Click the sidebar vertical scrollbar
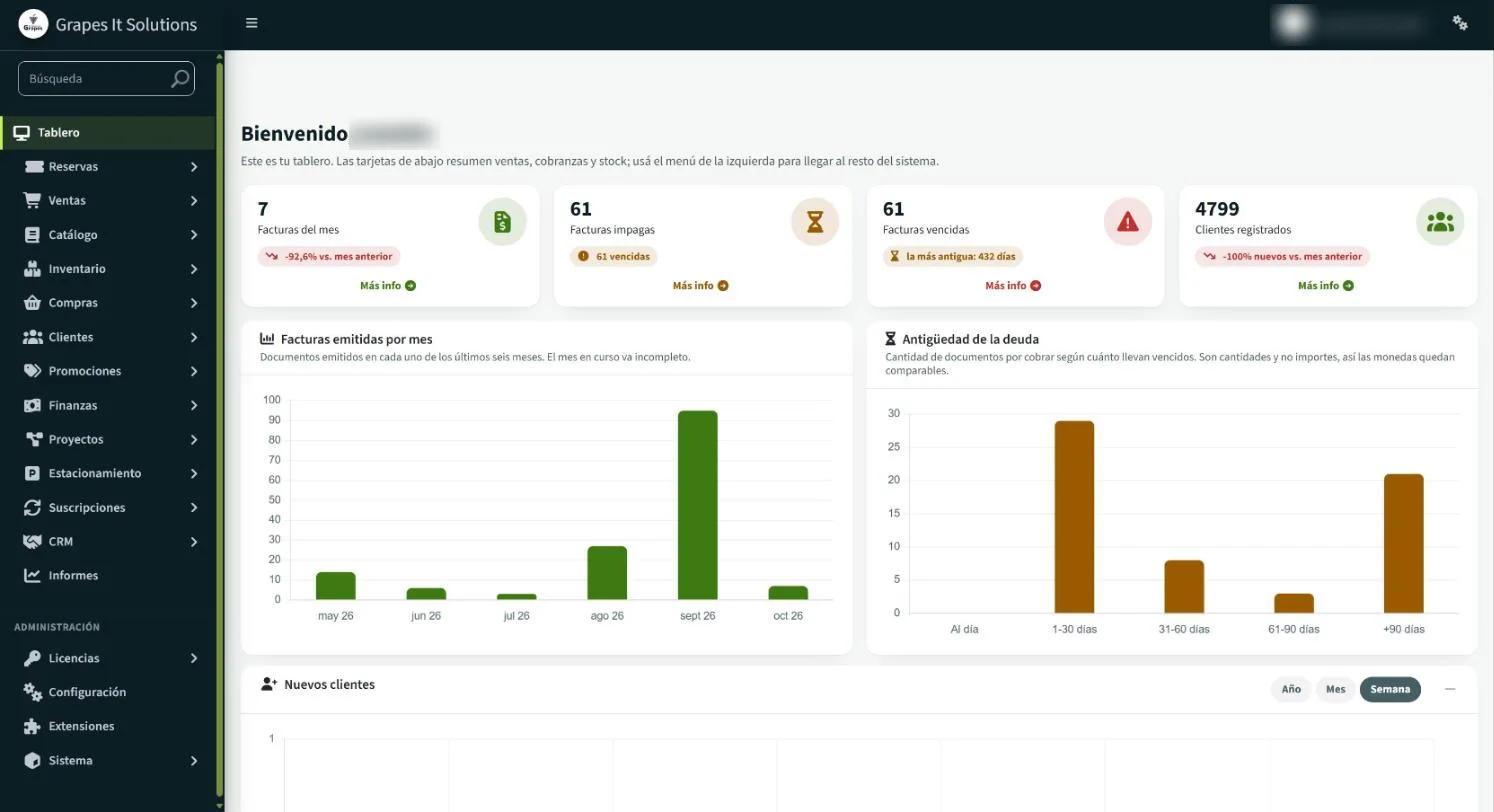 [x=220, y=430]
